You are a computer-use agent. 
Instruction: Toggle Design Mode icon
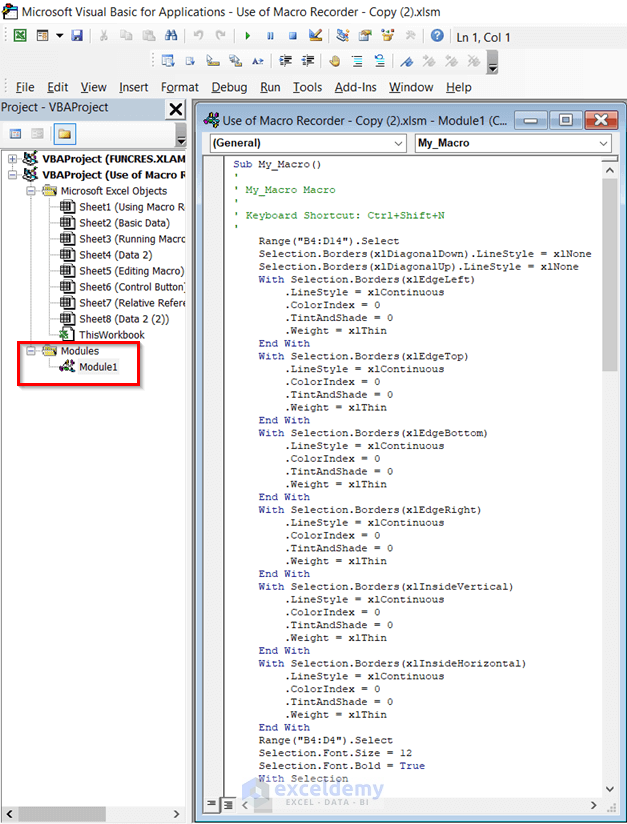pyautogui.click(x=315, y=36)
